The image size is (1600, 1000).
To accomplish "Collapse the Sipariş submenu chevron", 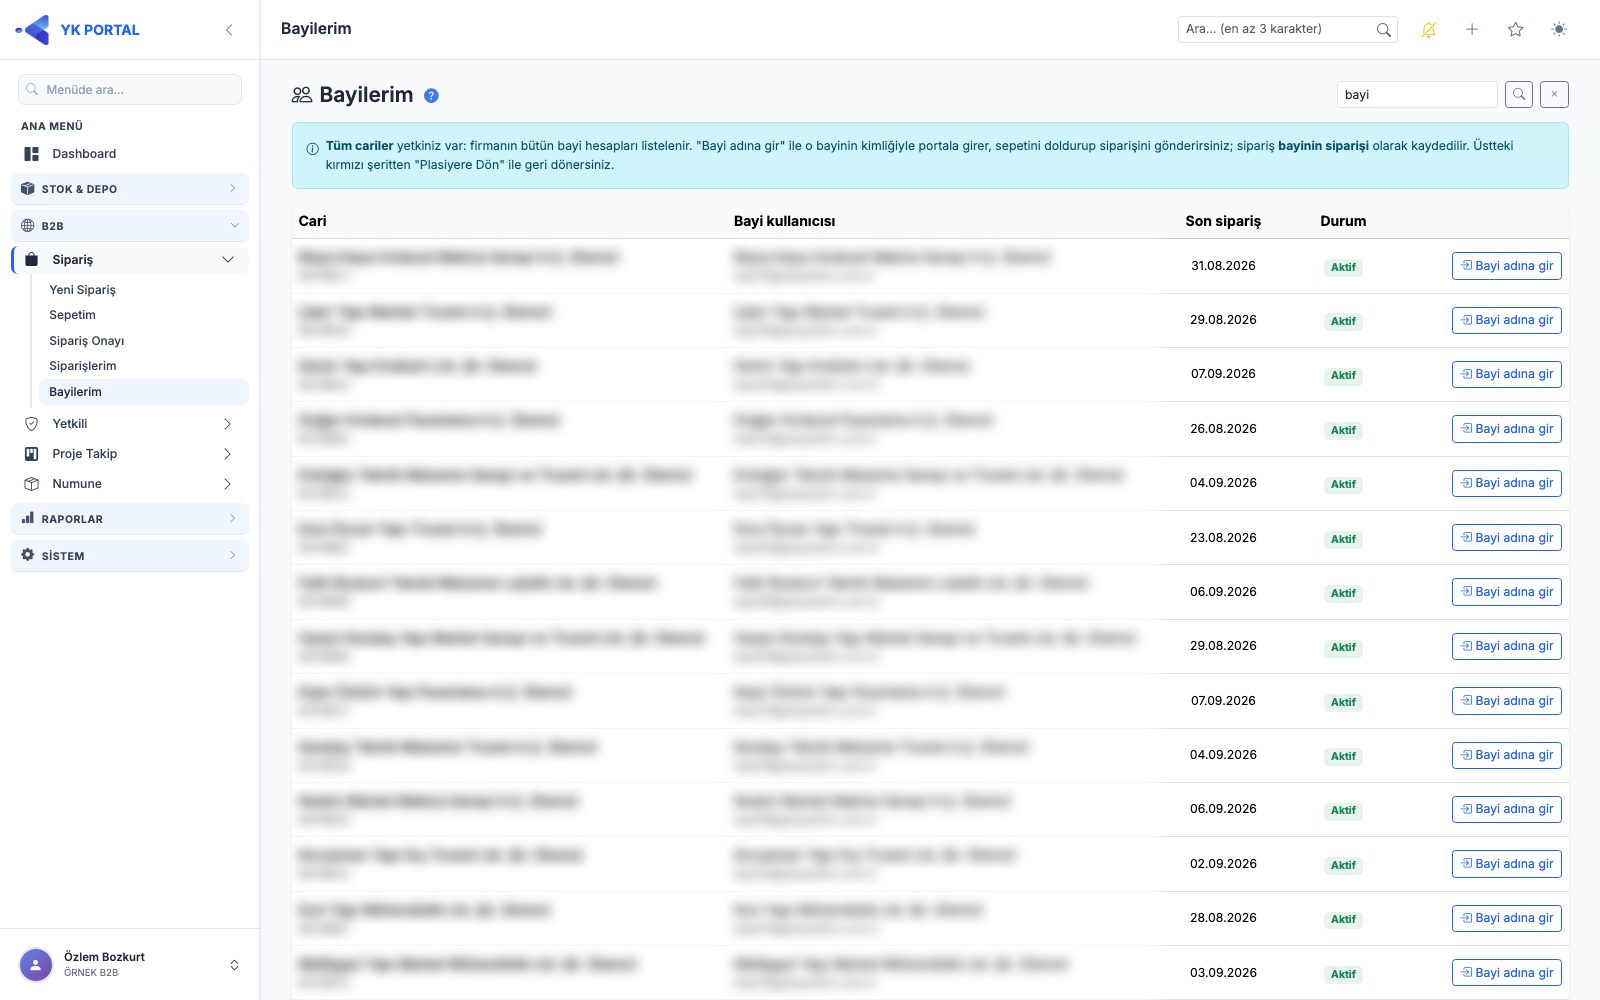I will click(x=228, y=260).
